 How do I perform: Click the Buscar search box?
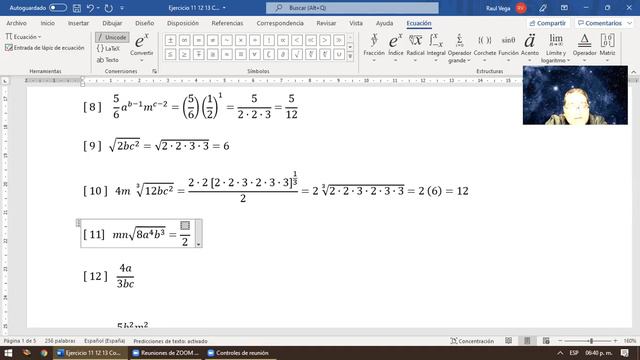click(x=352, y=8)
